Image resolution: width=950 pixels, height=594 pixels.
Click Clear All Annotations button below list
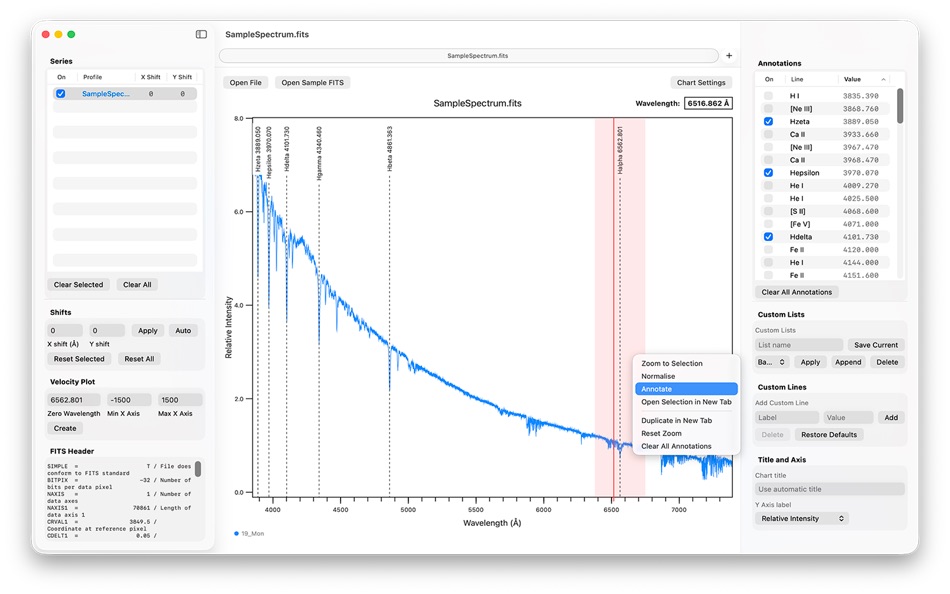pos(797,292)
